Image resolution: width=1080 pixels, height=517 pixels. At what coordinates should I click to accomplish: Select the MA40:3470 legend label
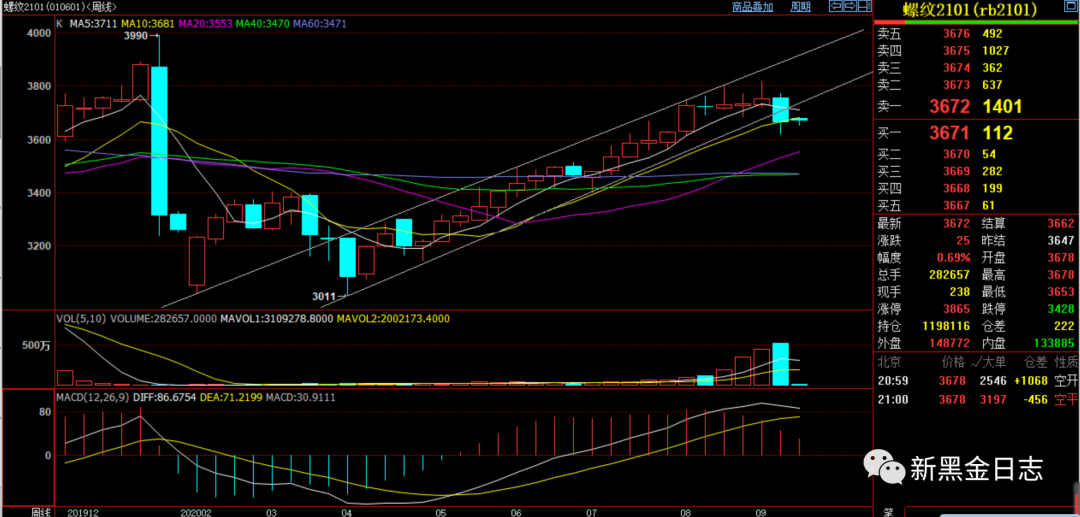pos(263,23)
